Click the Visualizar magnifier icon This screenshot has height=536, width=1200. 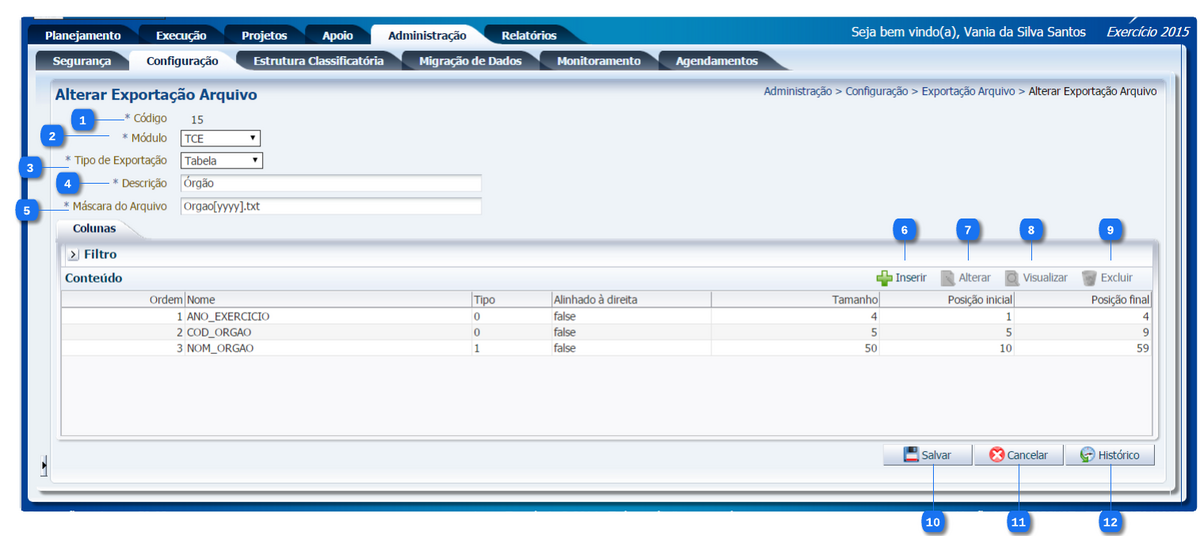tap(1012, 278)
